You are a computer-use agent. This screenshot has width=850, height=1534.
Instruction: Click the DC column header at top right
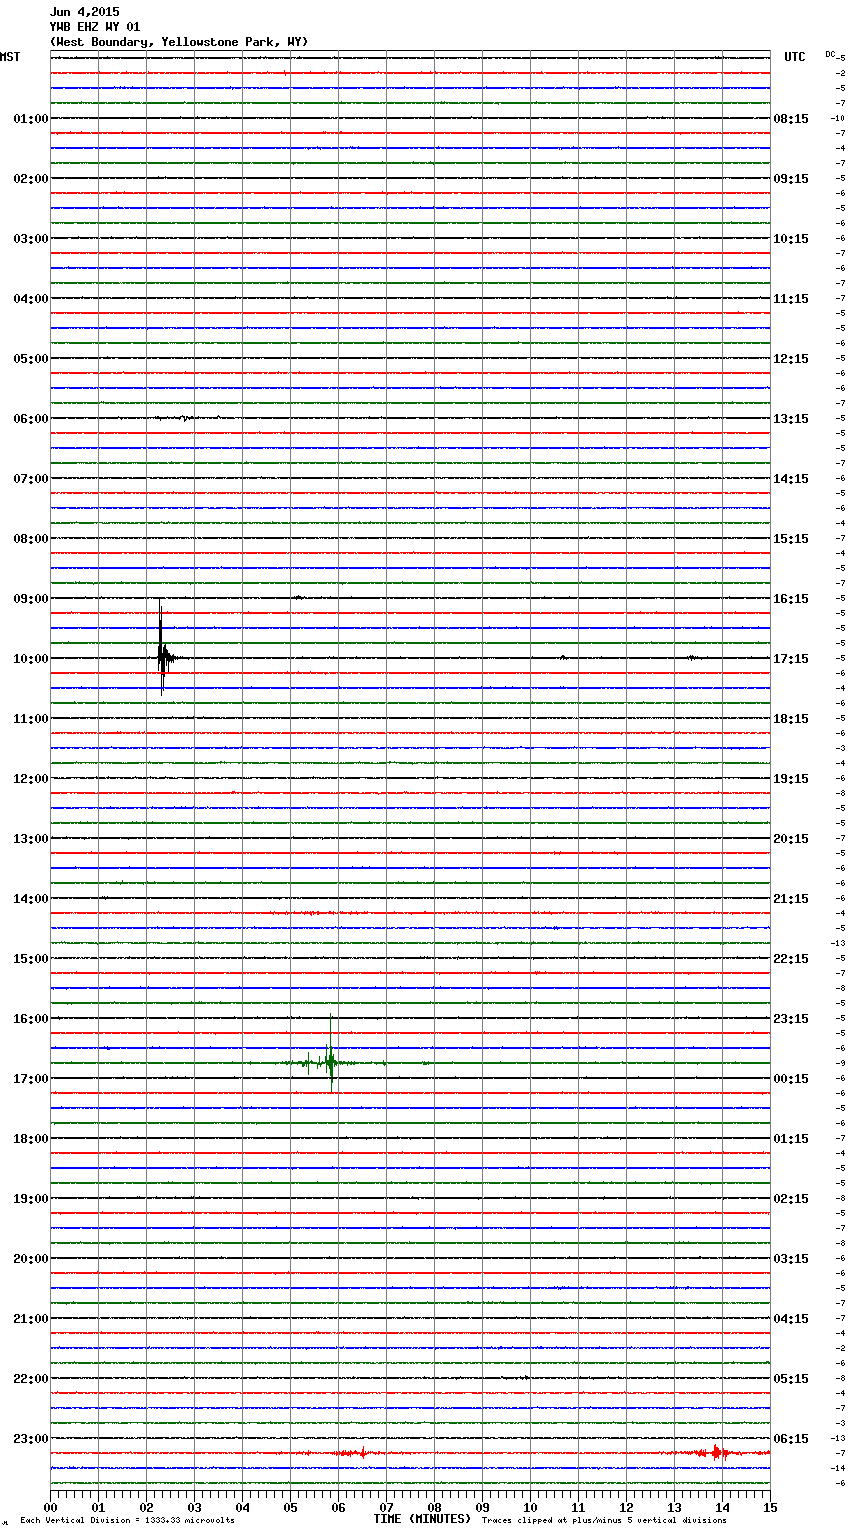tap(830, 54)
